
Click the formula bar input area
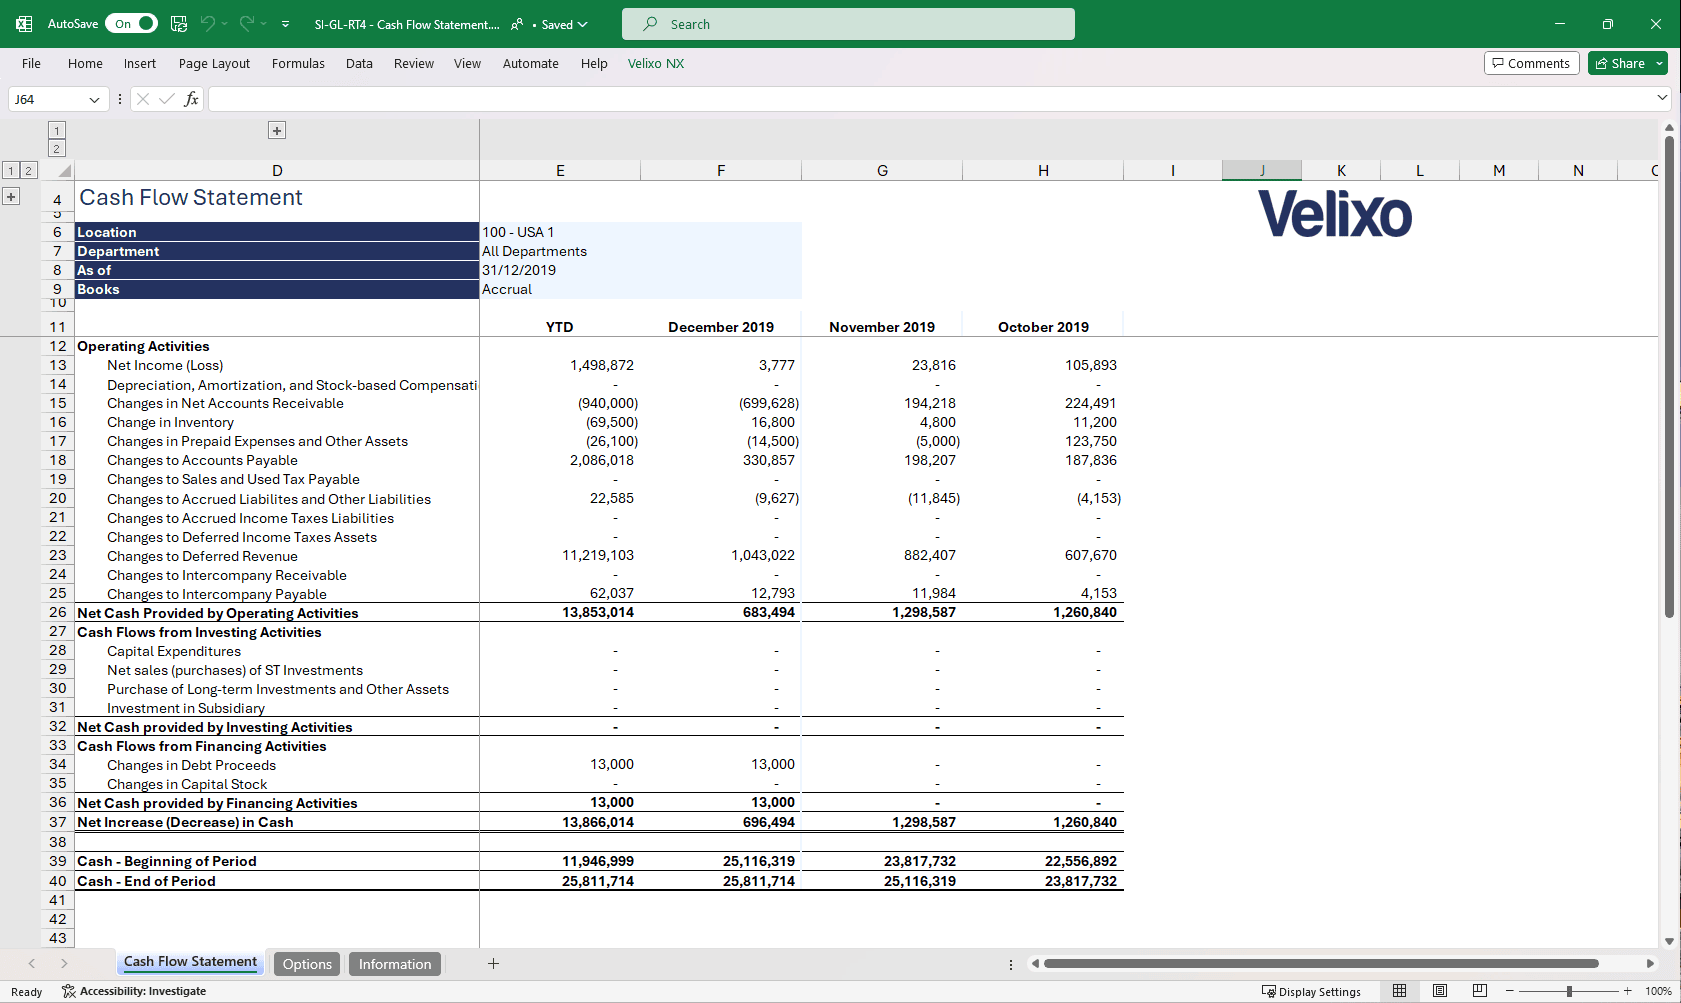pyautogui.click(x=930, y=99)
